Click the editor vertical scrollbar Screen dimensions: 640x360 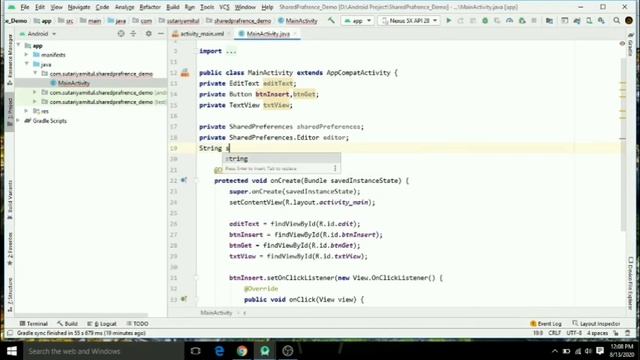click(x=623, y=145)
